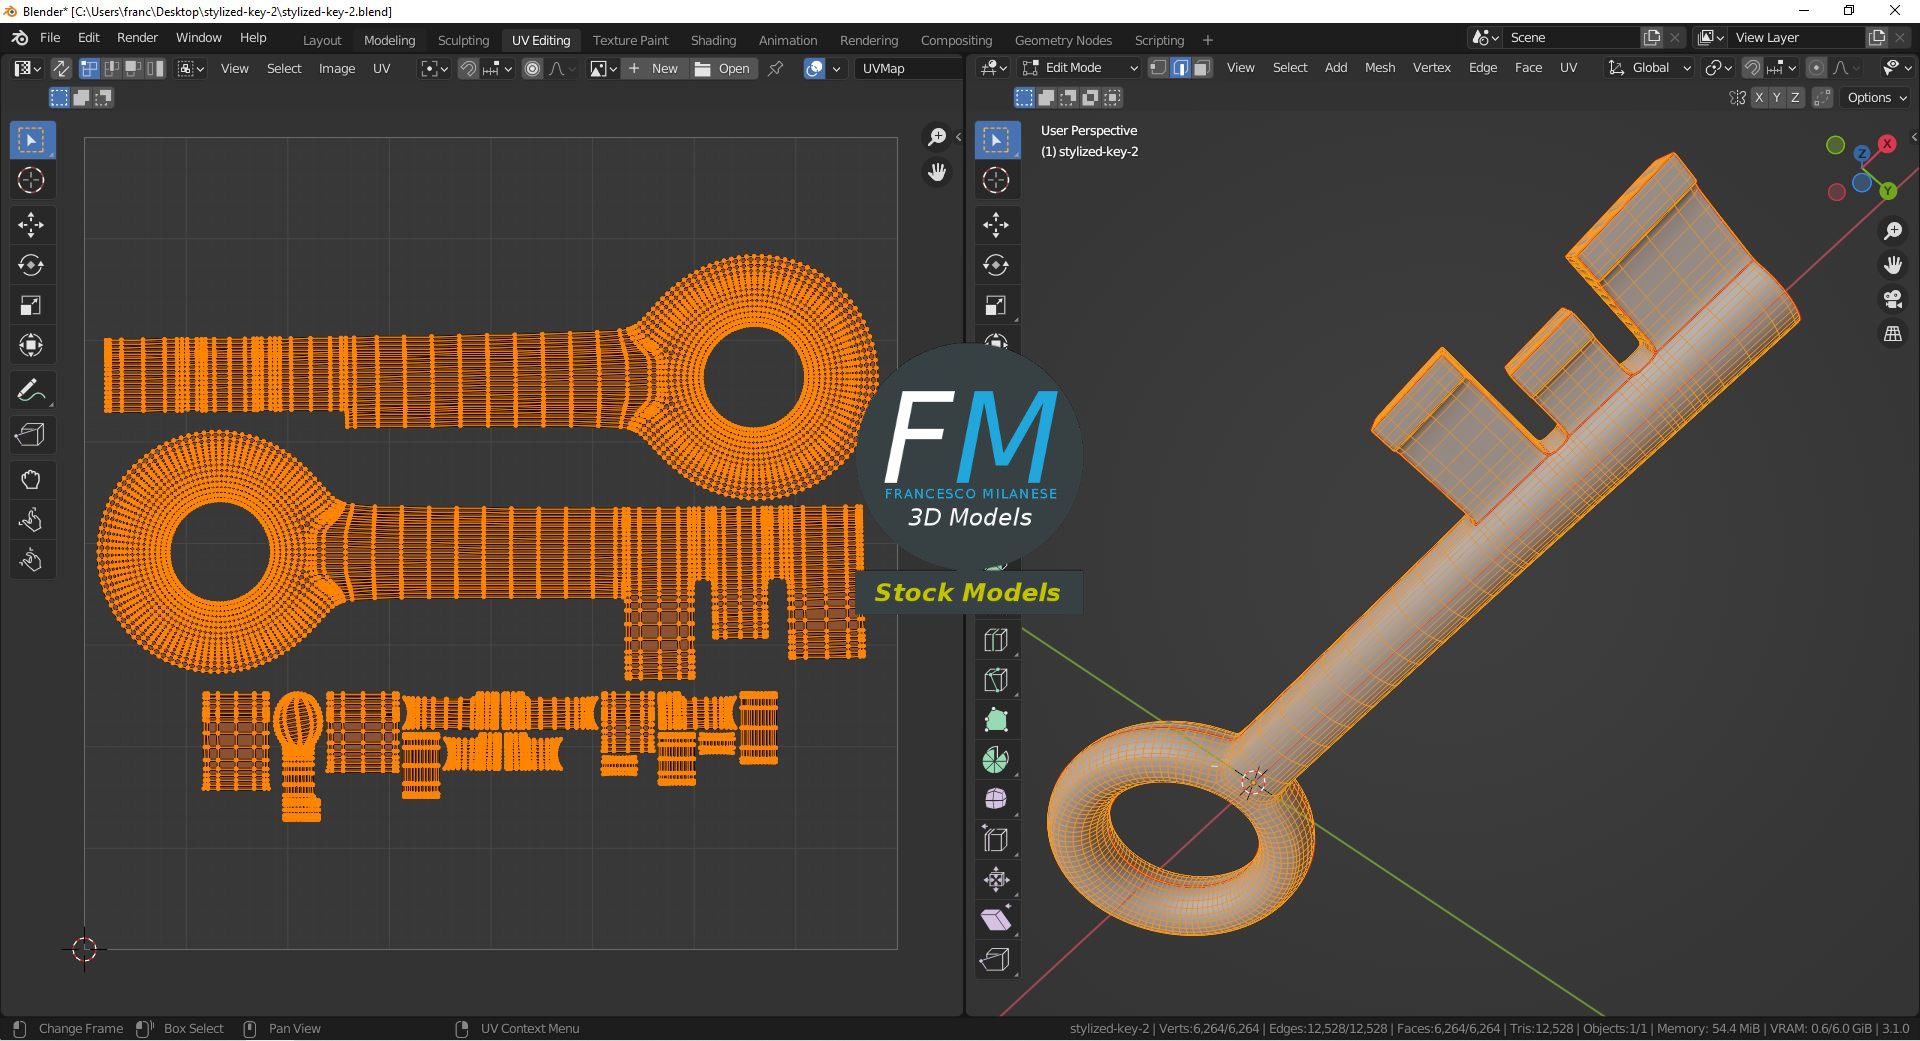
Task: Select the Scale tool in UV editor
Action: point(30,305)
